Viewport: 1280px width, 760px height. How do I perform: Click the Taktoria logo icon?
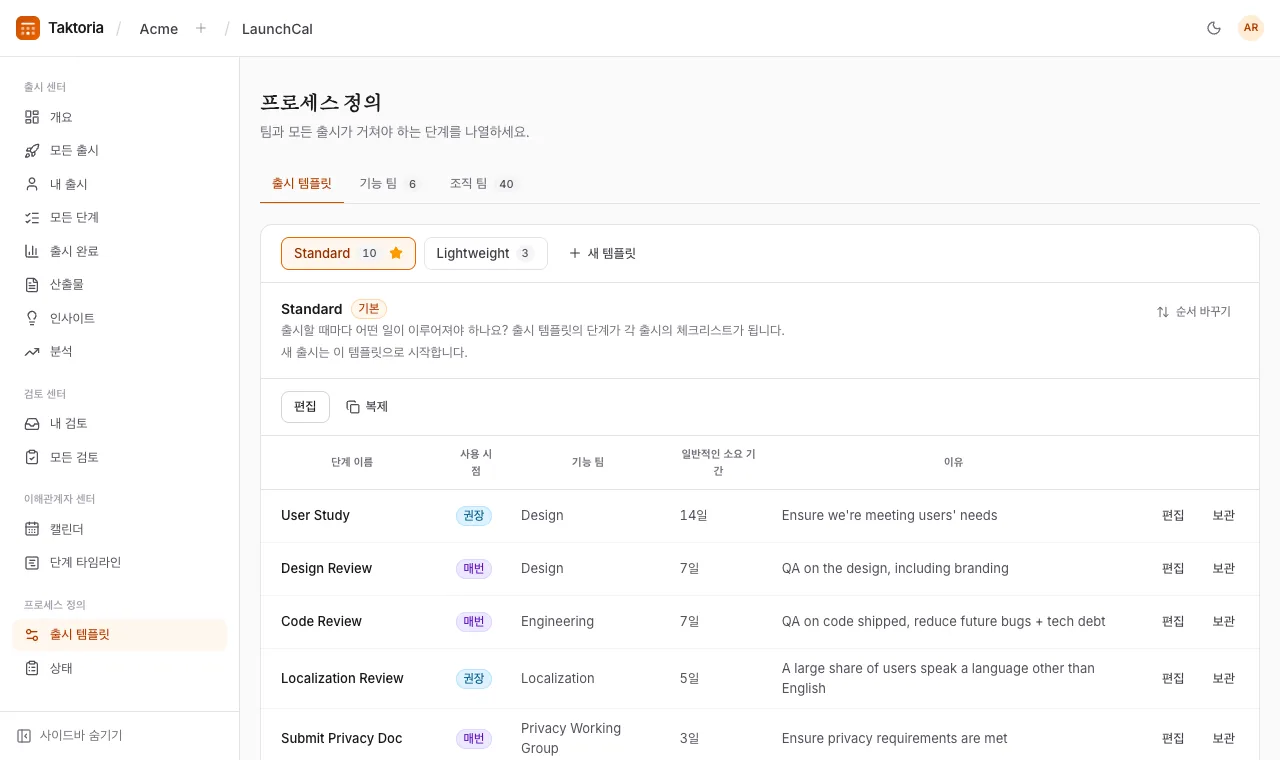pyautogui.click(x=28, y=28)
